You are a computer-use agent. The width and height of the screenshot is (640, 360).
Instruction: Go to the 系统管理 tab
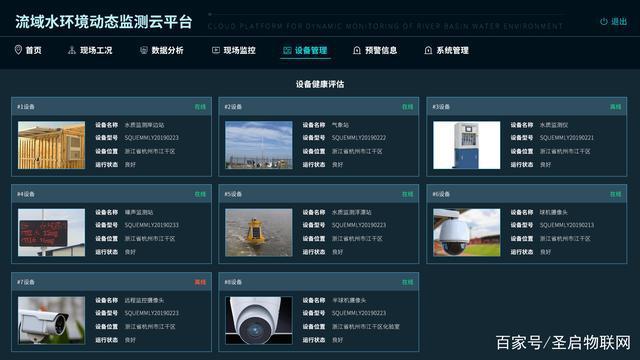447,50
